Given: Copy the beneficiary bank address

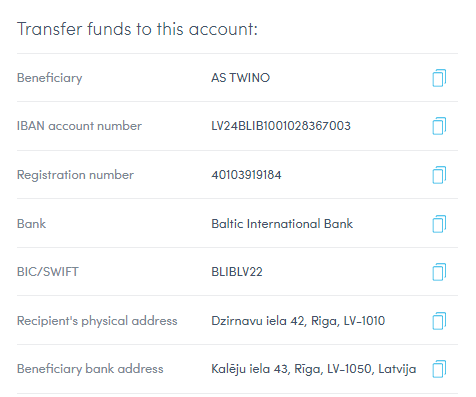Looking at the screenshot, I should click(439, 369).
